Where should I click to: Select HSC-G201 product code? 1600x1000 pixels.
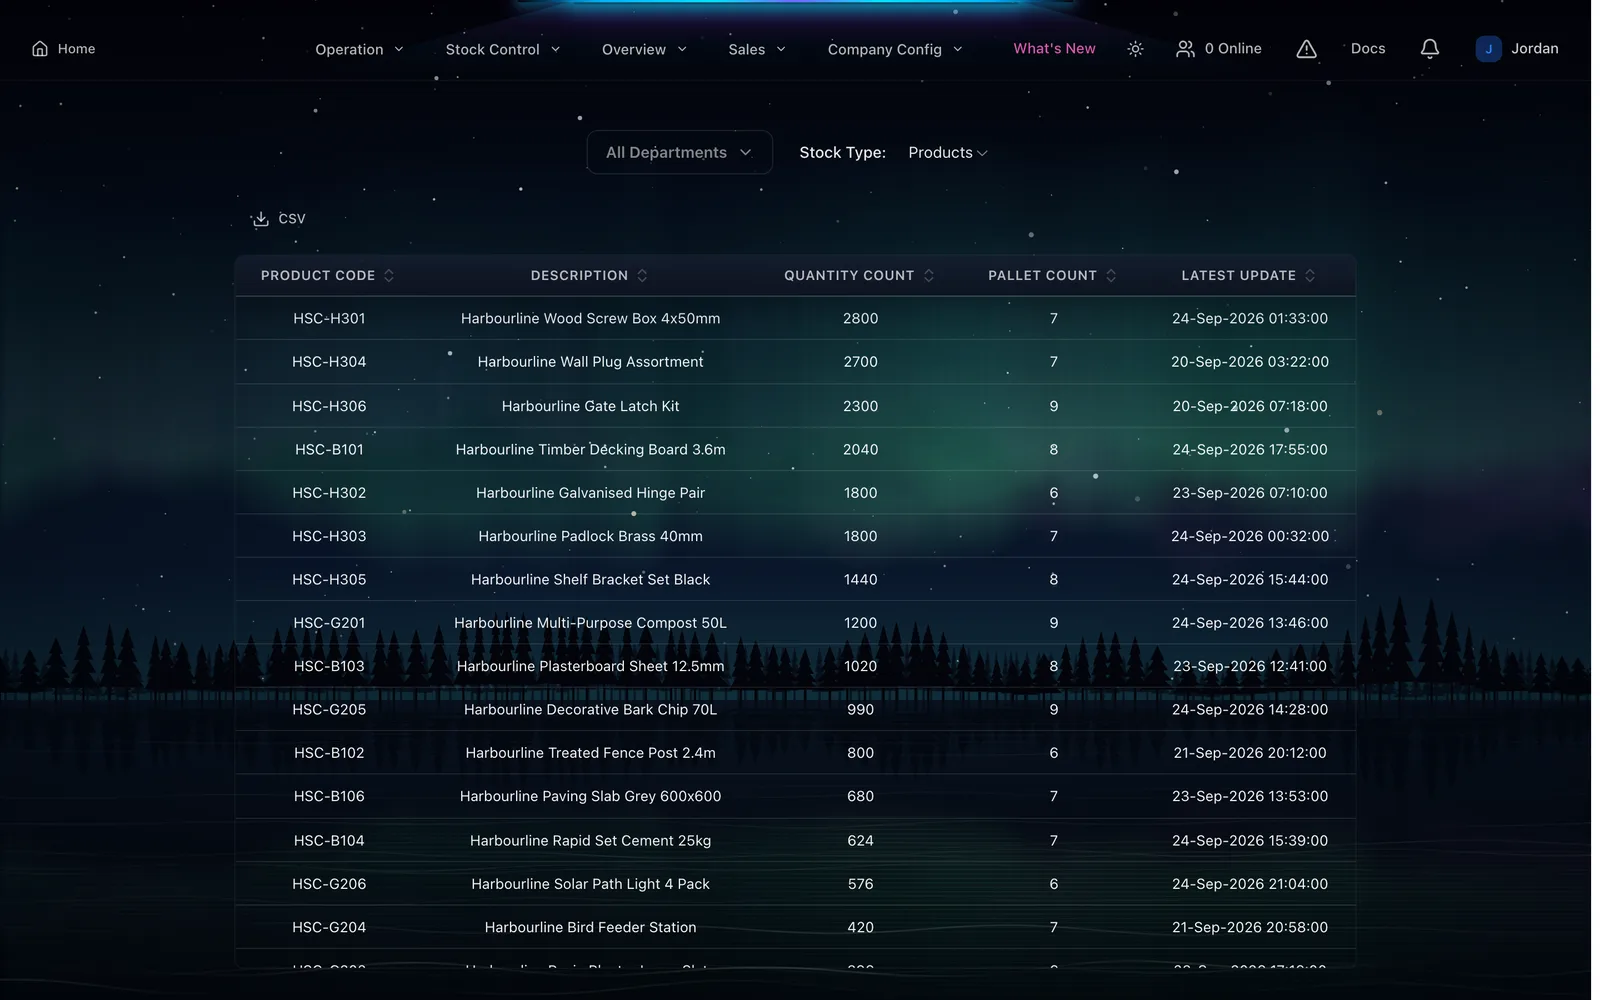pos(329,623)
